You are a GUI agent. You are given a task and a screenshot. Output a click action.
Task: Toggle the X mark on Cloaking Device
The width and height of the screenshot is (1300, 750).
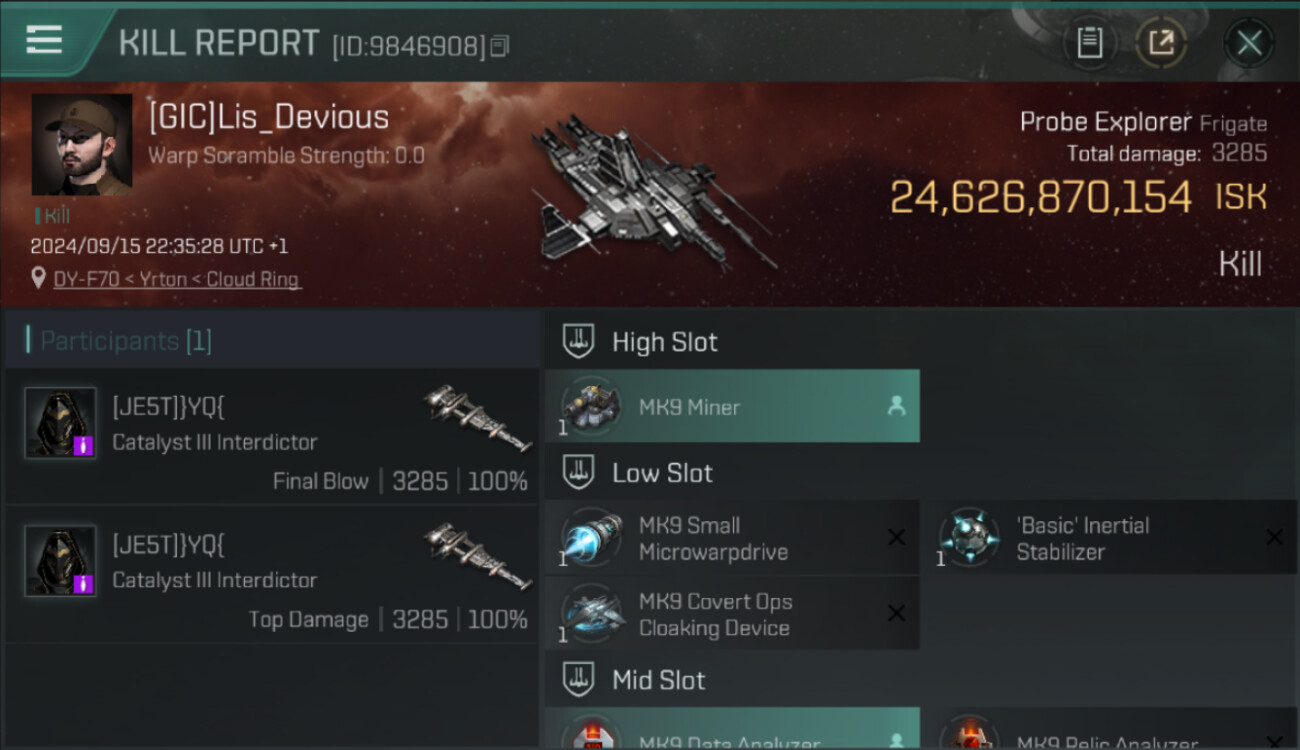896,614
